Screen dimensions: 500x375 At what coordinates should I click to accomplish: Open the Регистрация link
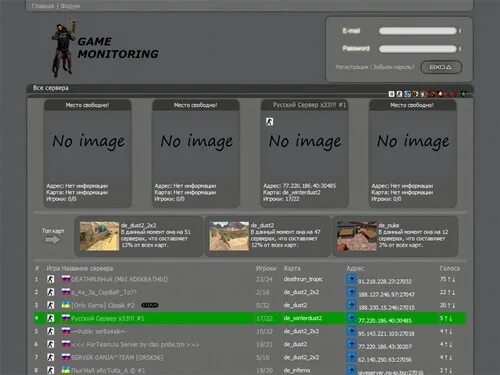[352, 67]
